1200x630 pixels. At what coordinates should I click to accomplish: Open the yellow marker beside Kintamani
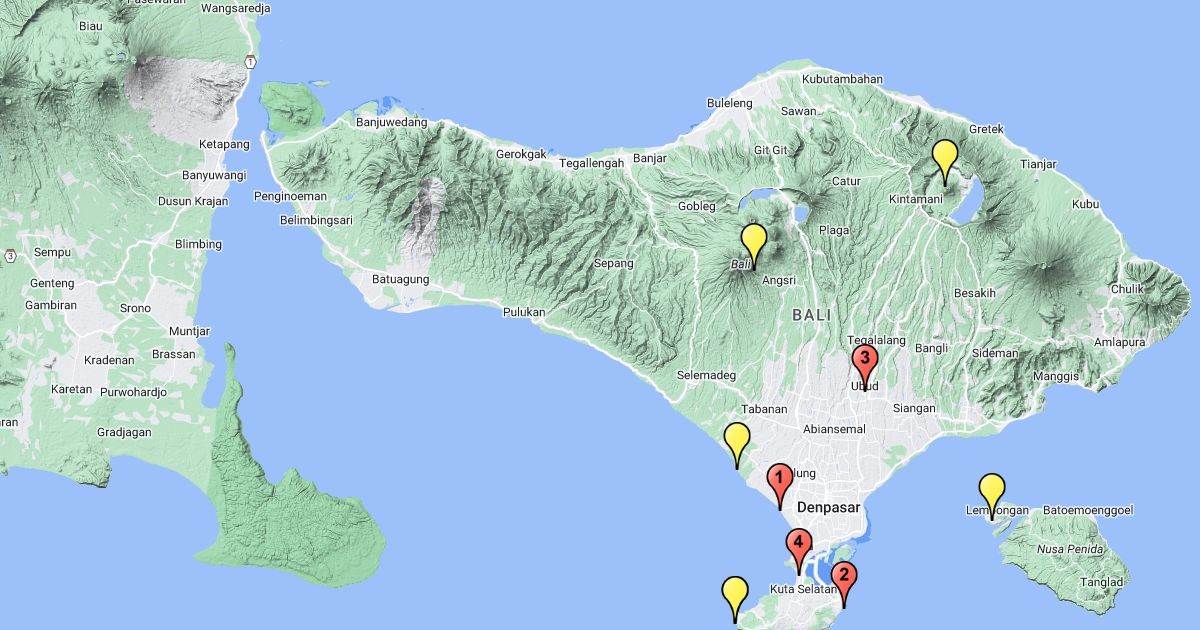945,161
